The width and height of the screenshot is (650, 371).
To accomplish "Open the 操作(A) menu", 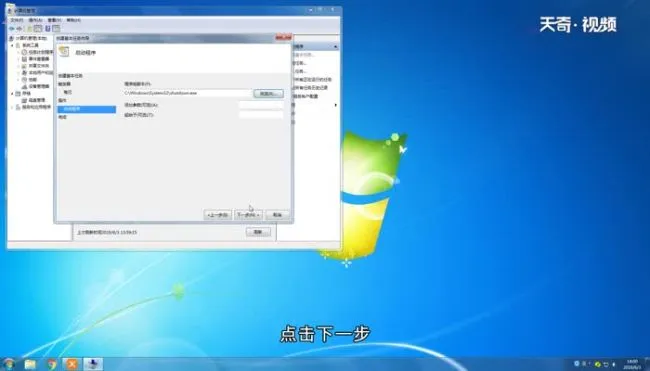I will click(x=35, y=20).
